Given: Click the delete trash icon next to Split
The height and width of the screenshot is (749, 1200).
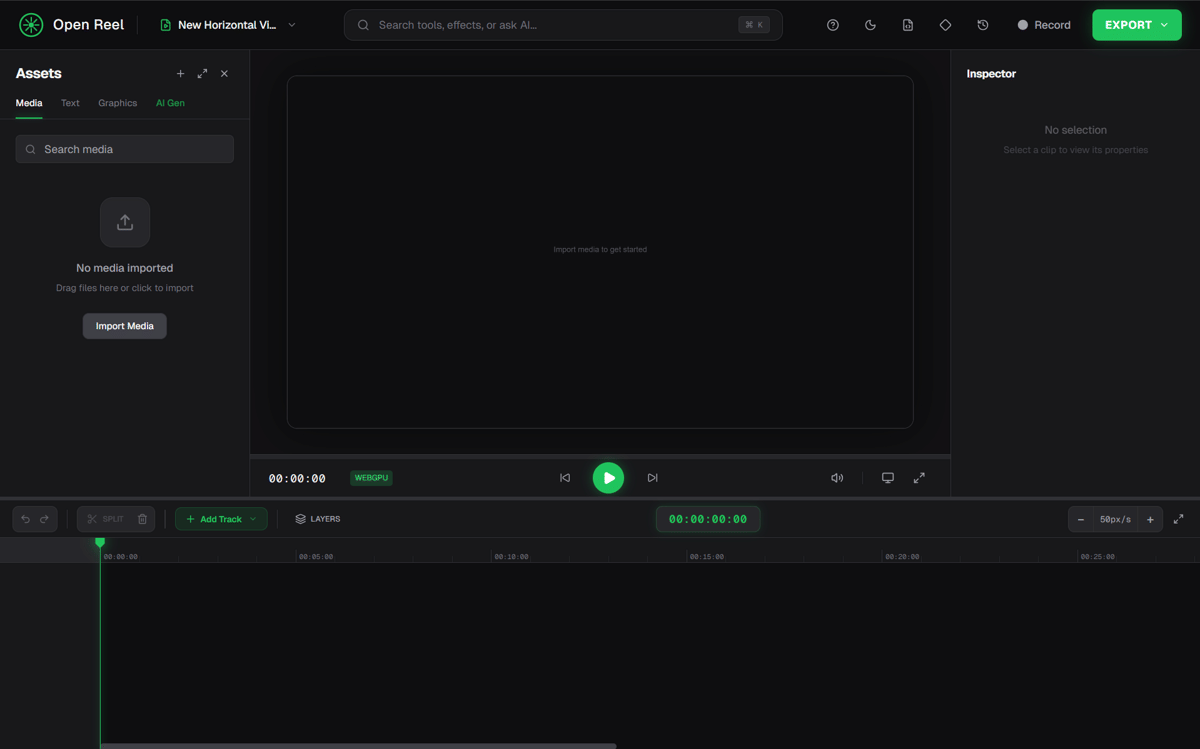Looking at the screenshot, I should (142, 518).
